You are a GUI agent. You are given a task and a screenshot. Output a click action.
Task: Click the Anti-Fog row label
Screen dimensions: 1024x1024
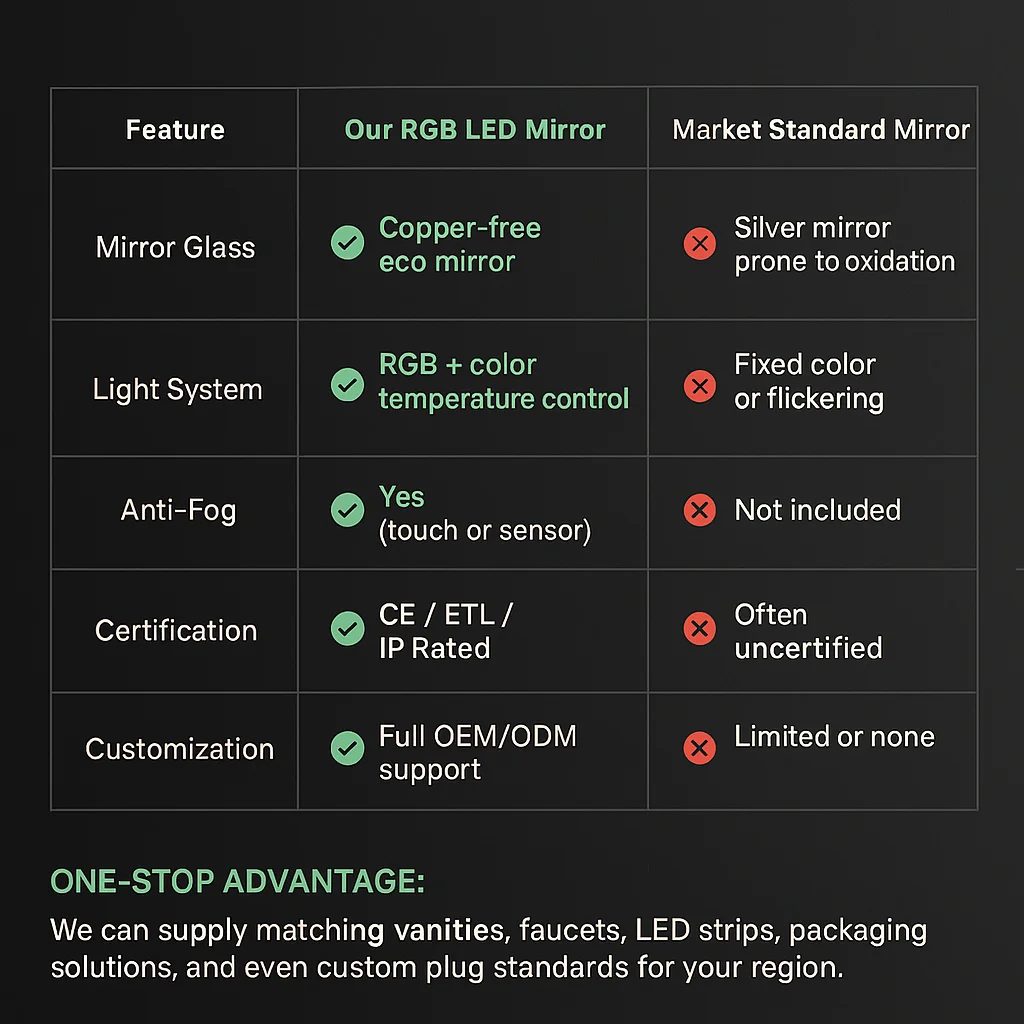click(178, 511)
